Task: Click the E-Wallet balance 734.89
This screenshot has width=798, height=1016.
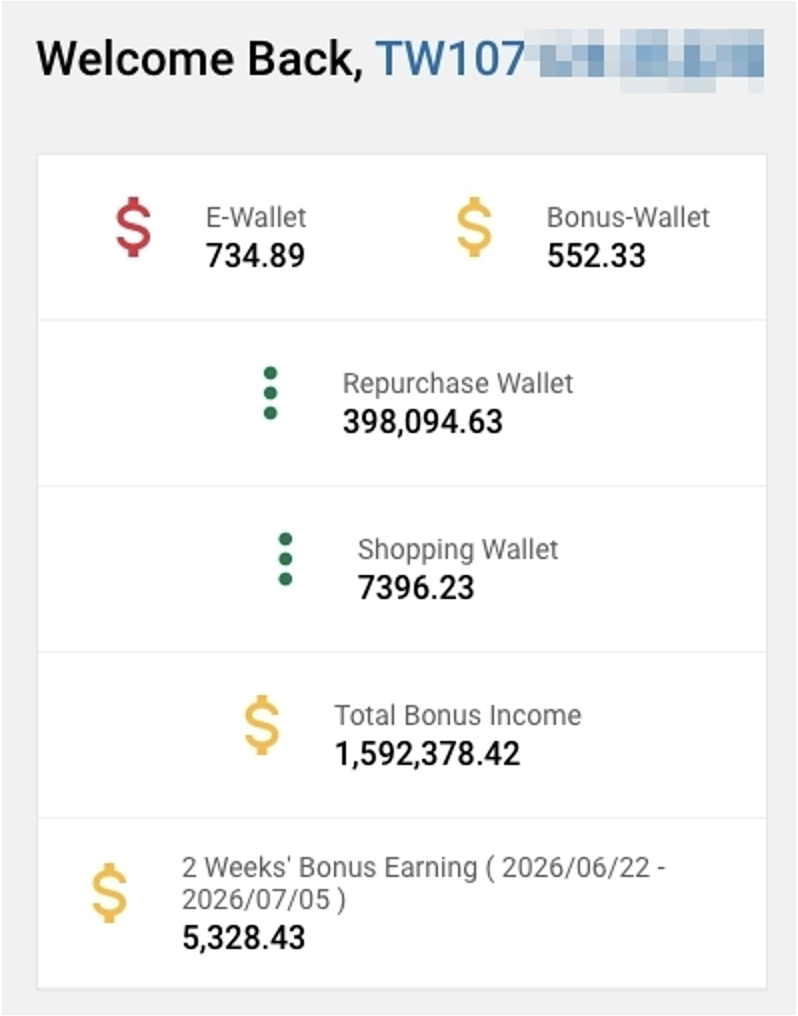Action: point(255,255)
